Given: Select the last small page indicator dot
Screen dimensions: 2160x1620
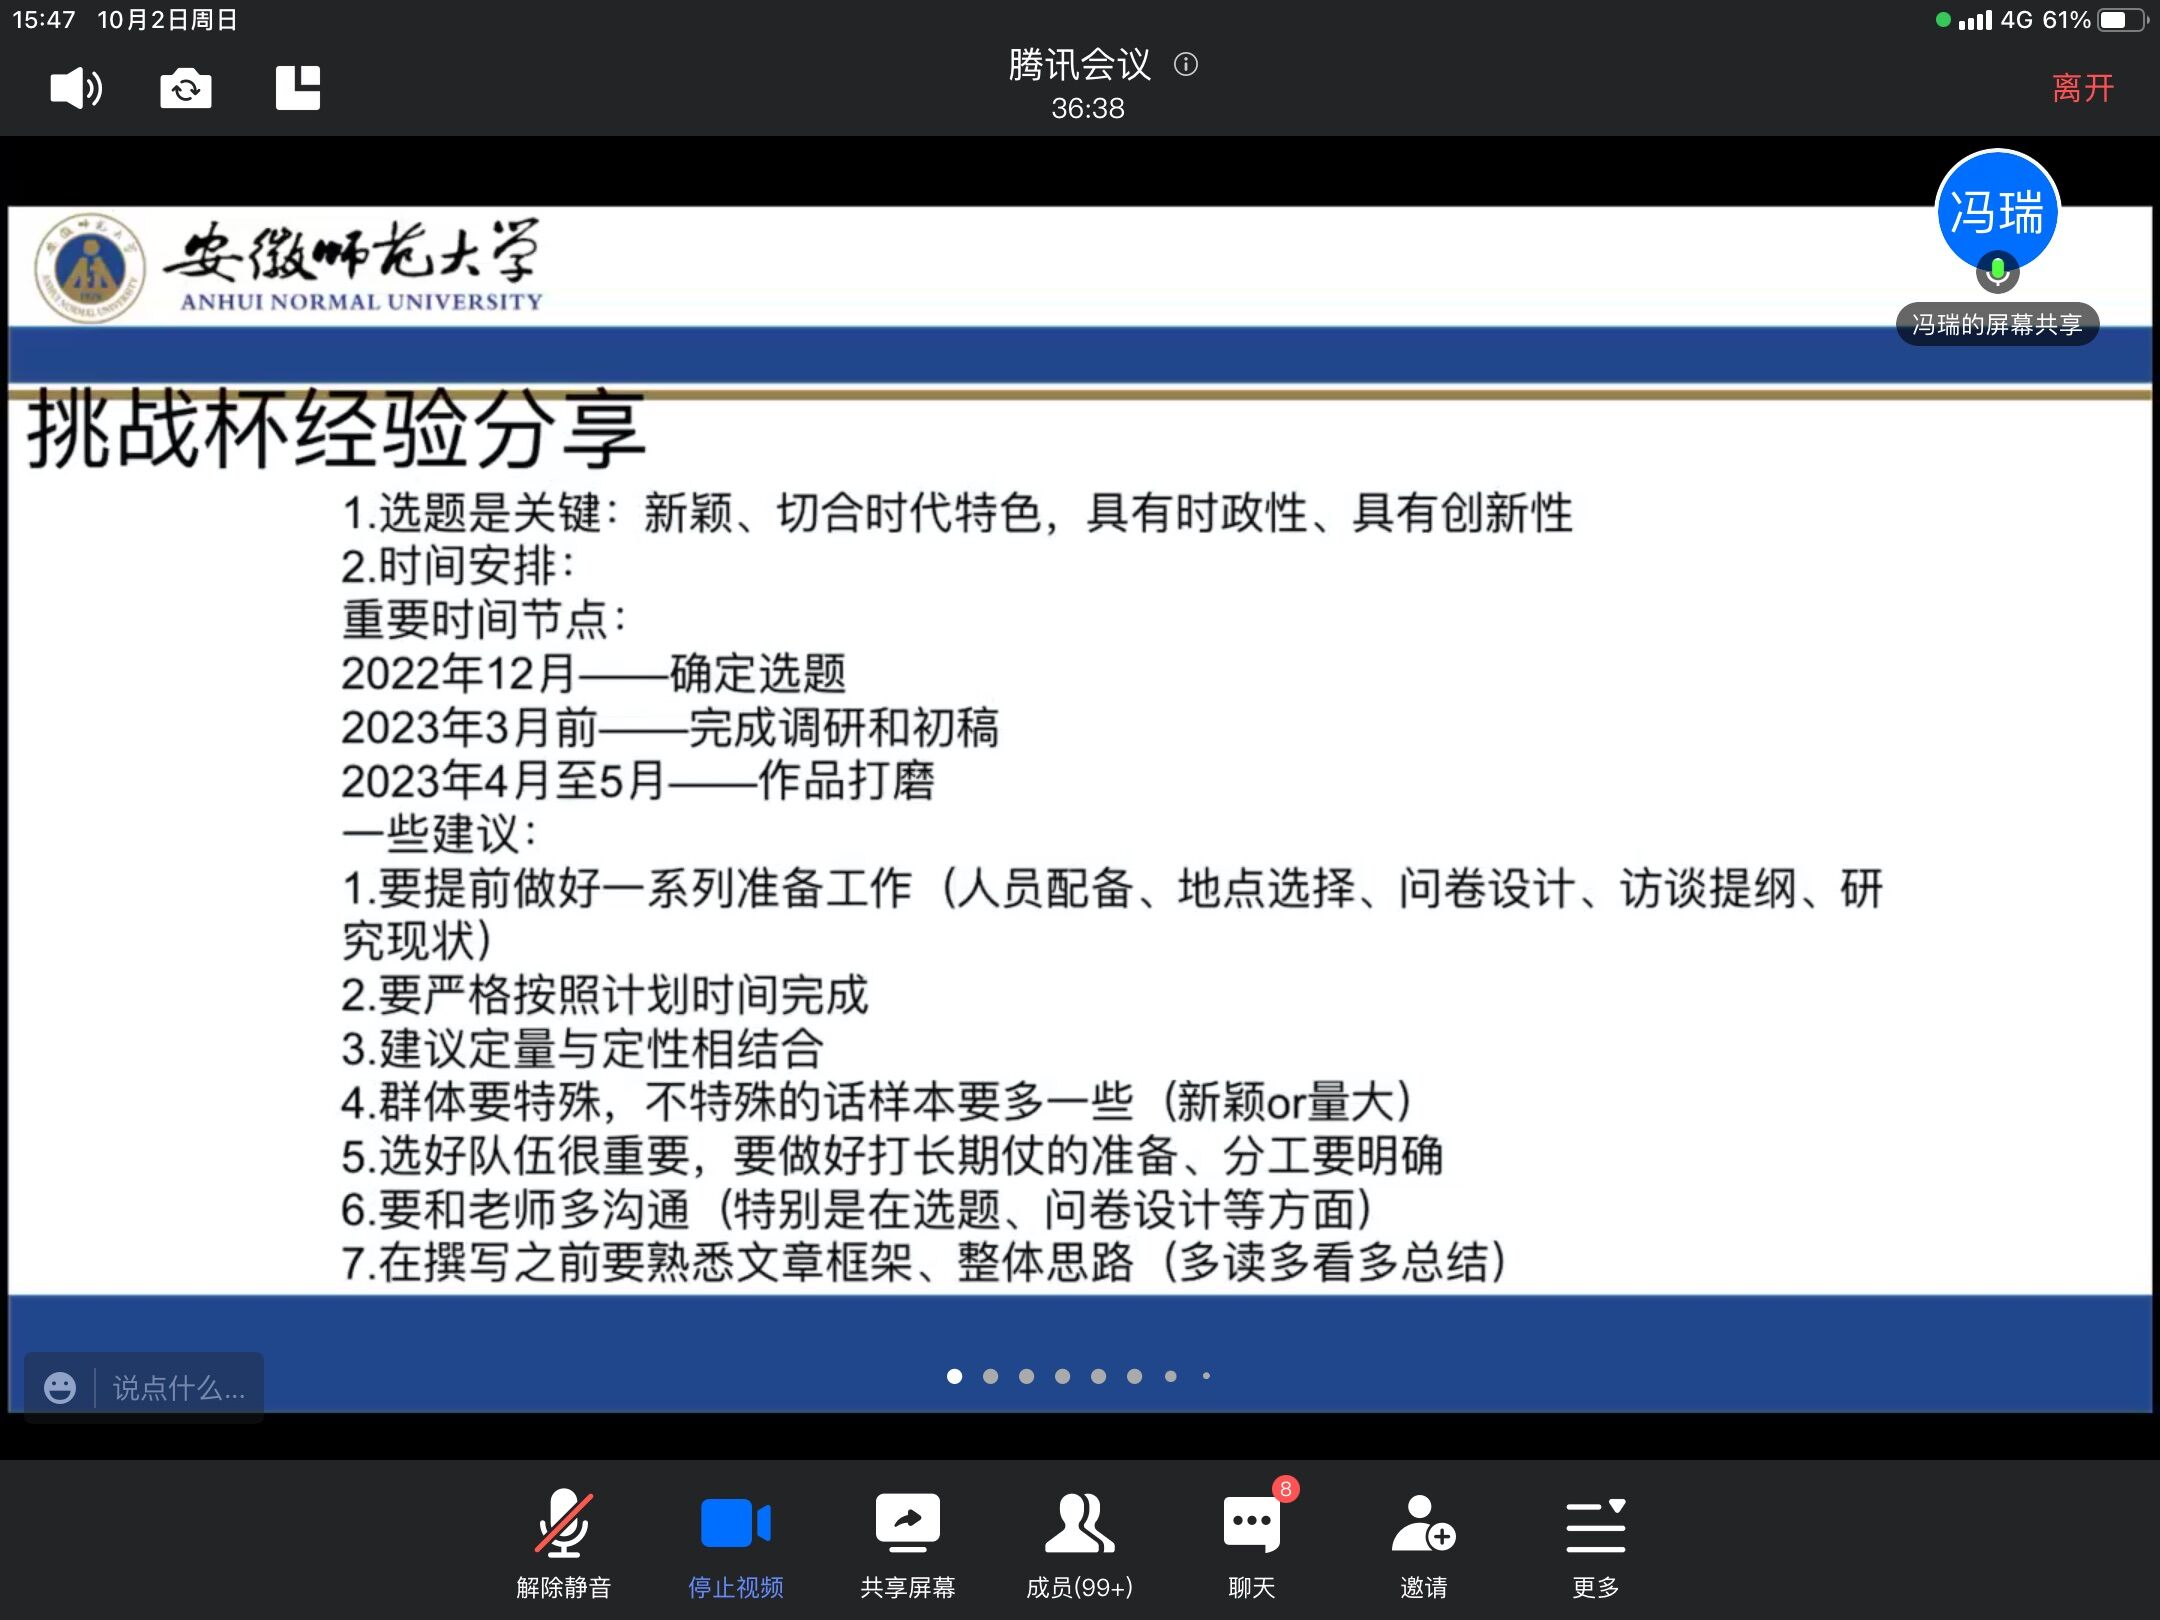Looking at the screenshot, I should [1206, 1376].
